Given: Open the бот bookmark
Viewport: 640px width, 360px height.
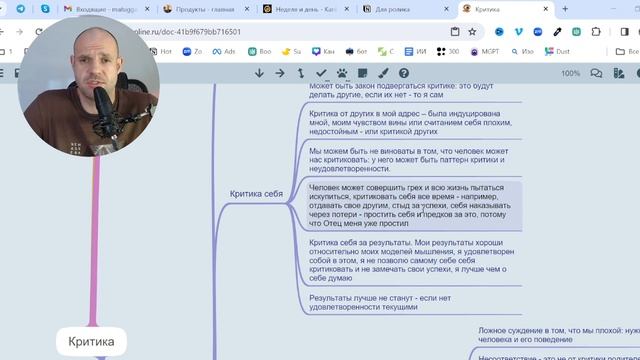Looking at the screenshot, I should pyautogui.click(x=356, y=51).
